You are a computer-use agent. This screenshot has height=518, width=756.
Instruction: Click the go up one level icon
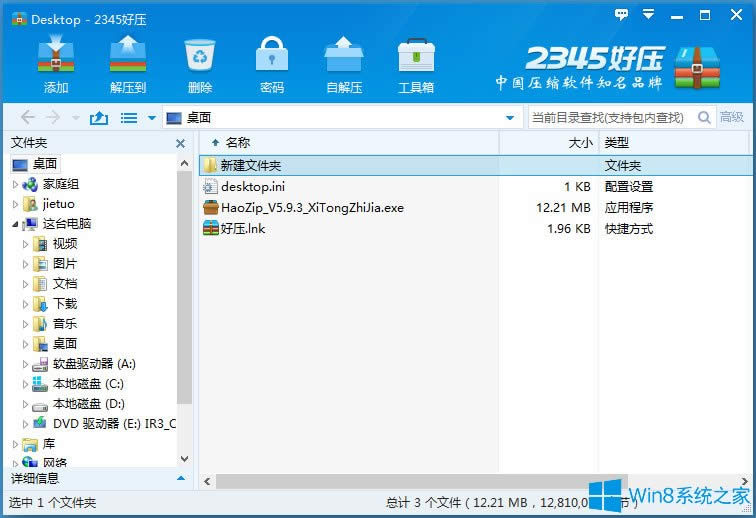click(x=98, y=118)
